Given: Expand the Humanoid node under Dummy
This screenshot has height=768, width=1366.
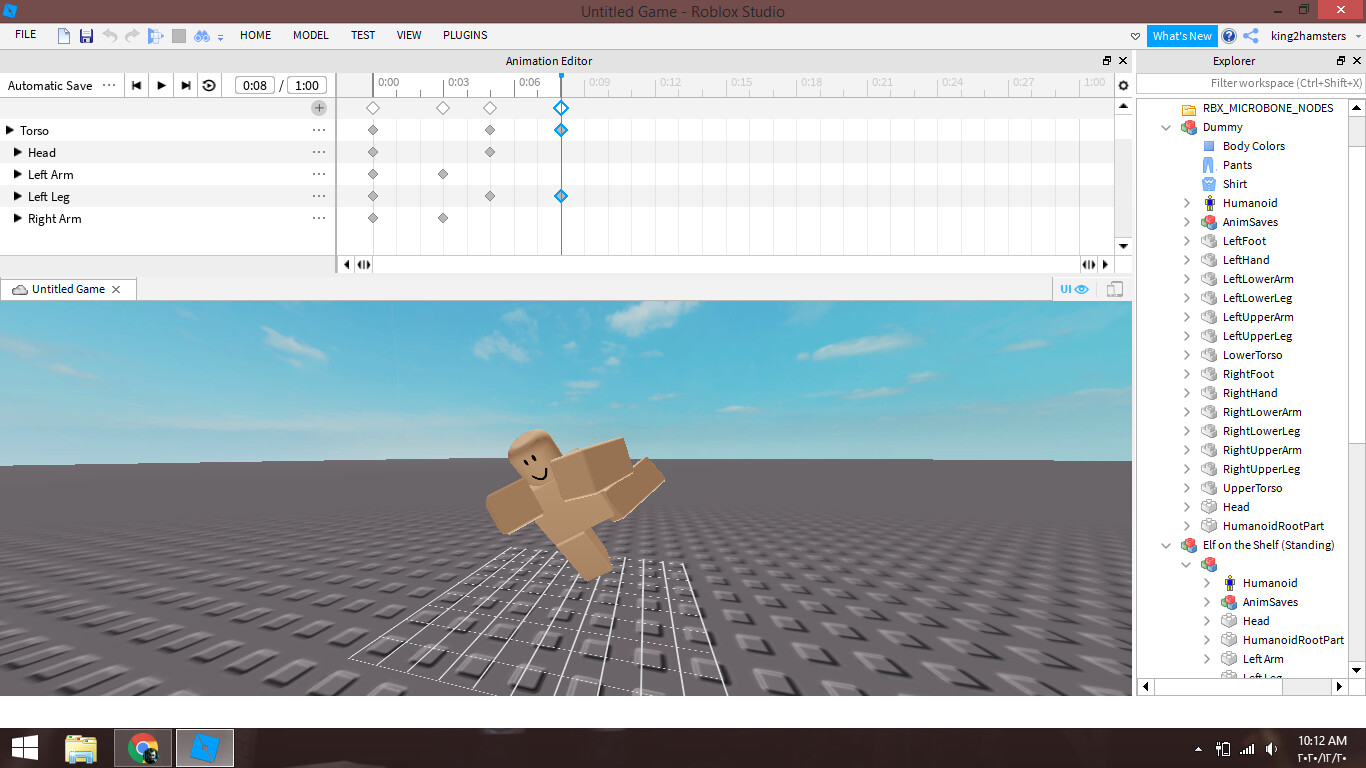Looking at the screenshot, I should tap(1187, 203).
